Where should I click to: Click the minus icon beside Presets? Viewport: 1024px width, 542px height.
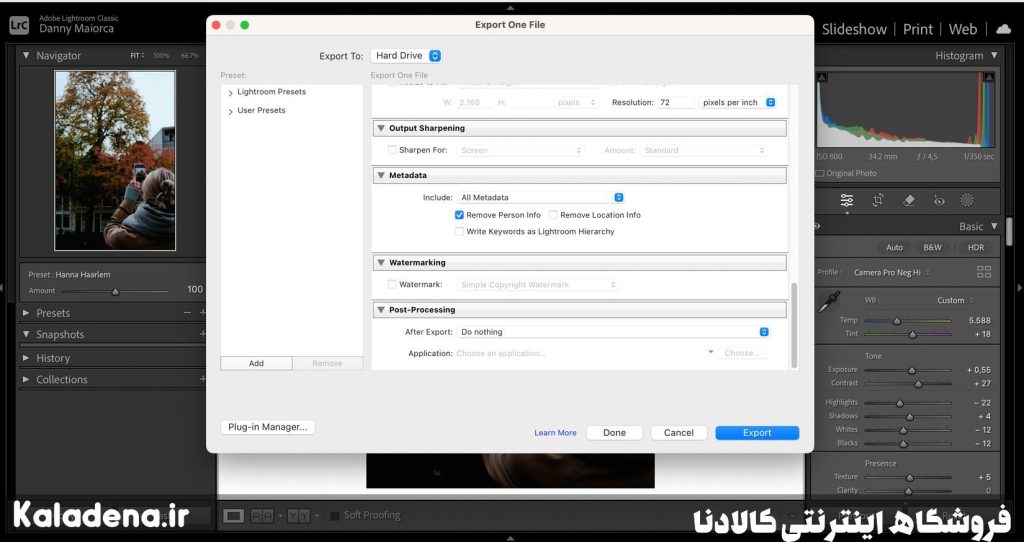187,313
